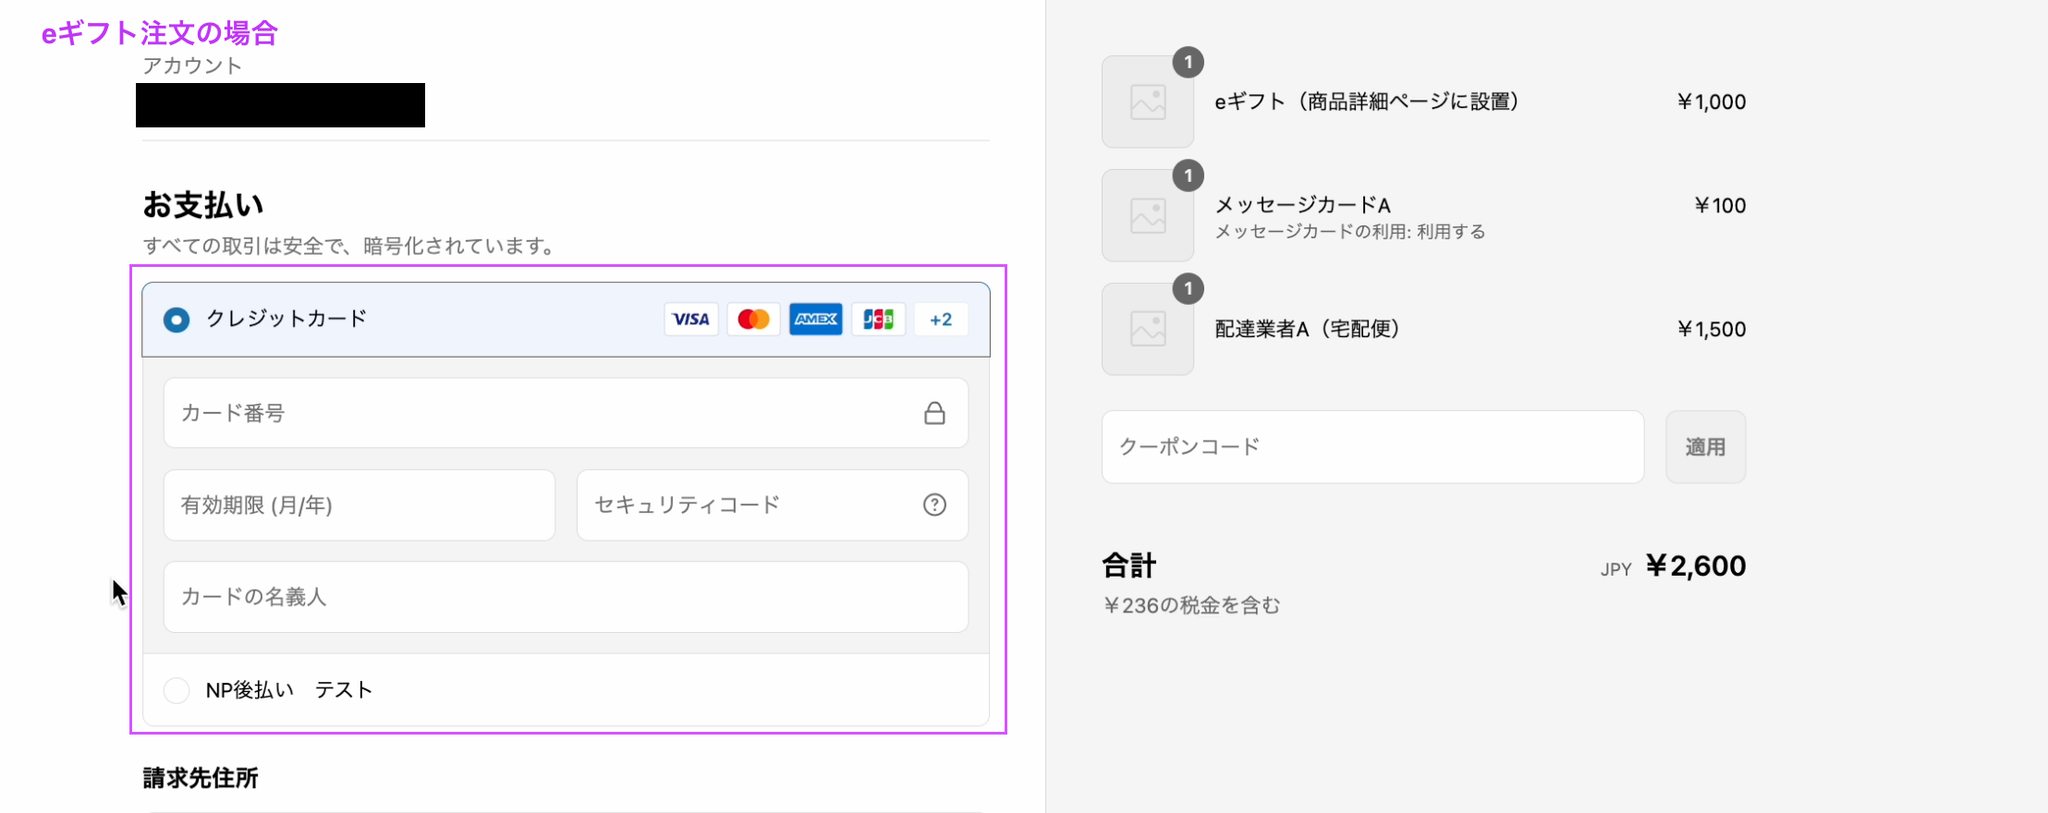Viewport: 2048px width, 813px height.
Task: Click the ¥2,600 total amount
Action: click(1696, 566)
